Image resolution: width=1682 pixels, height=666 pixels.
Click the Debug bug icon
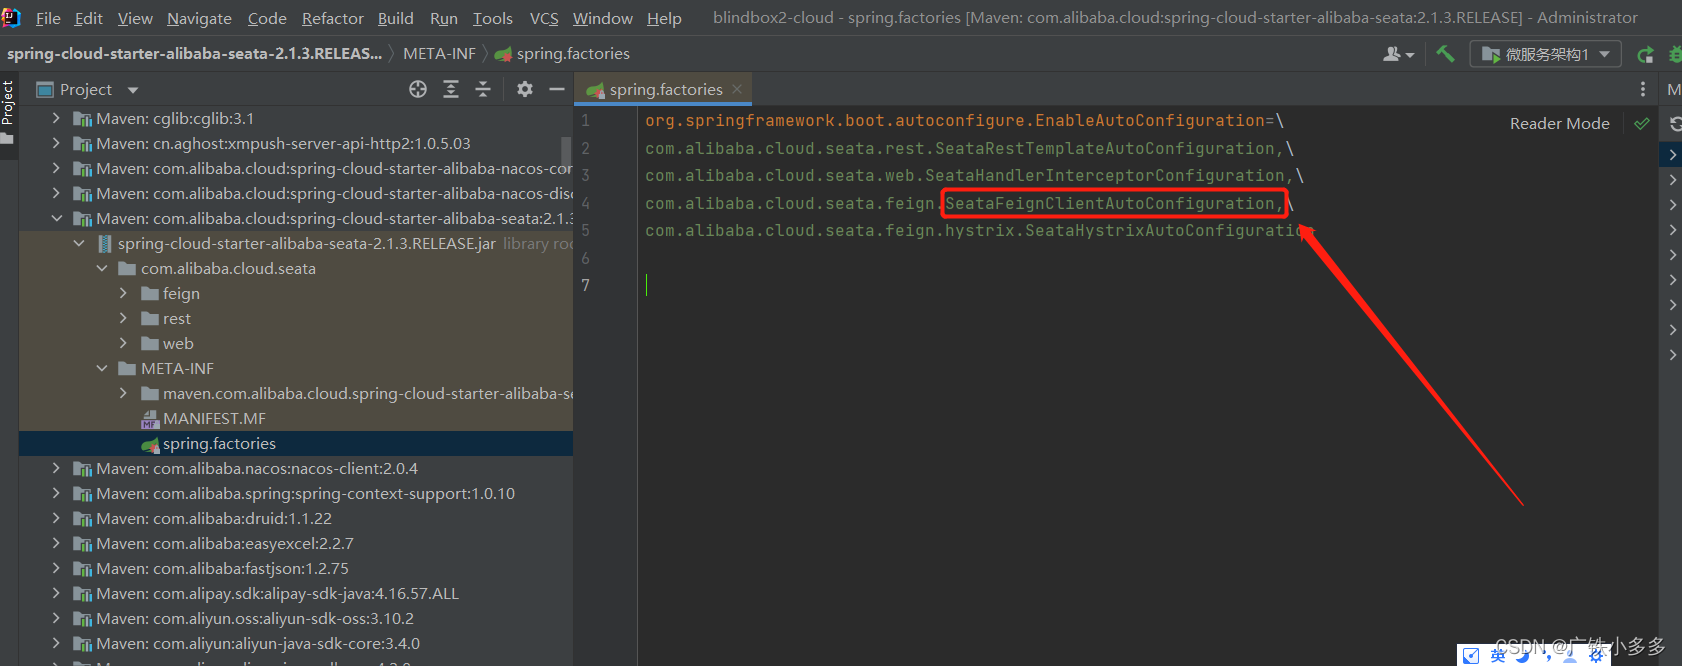pyautogui.click(x=1676, y=55)
